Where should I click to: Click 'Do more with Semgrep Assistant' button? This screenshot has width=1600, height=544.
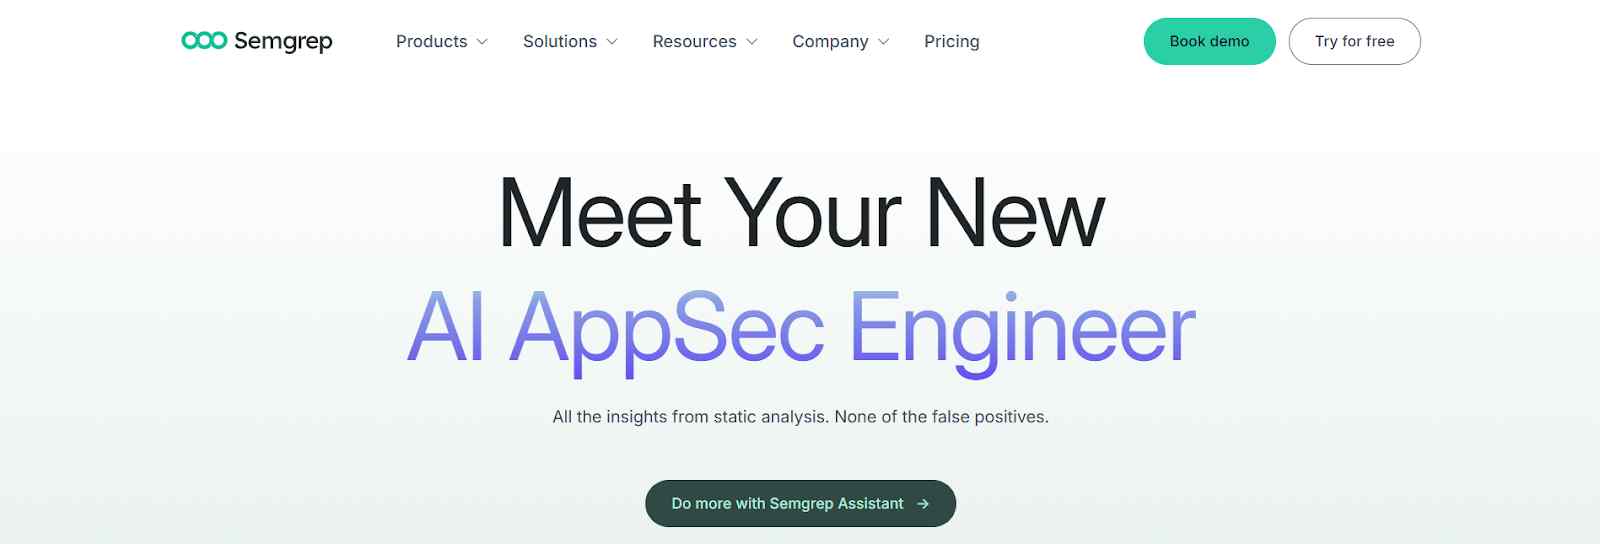coord(787,504)
